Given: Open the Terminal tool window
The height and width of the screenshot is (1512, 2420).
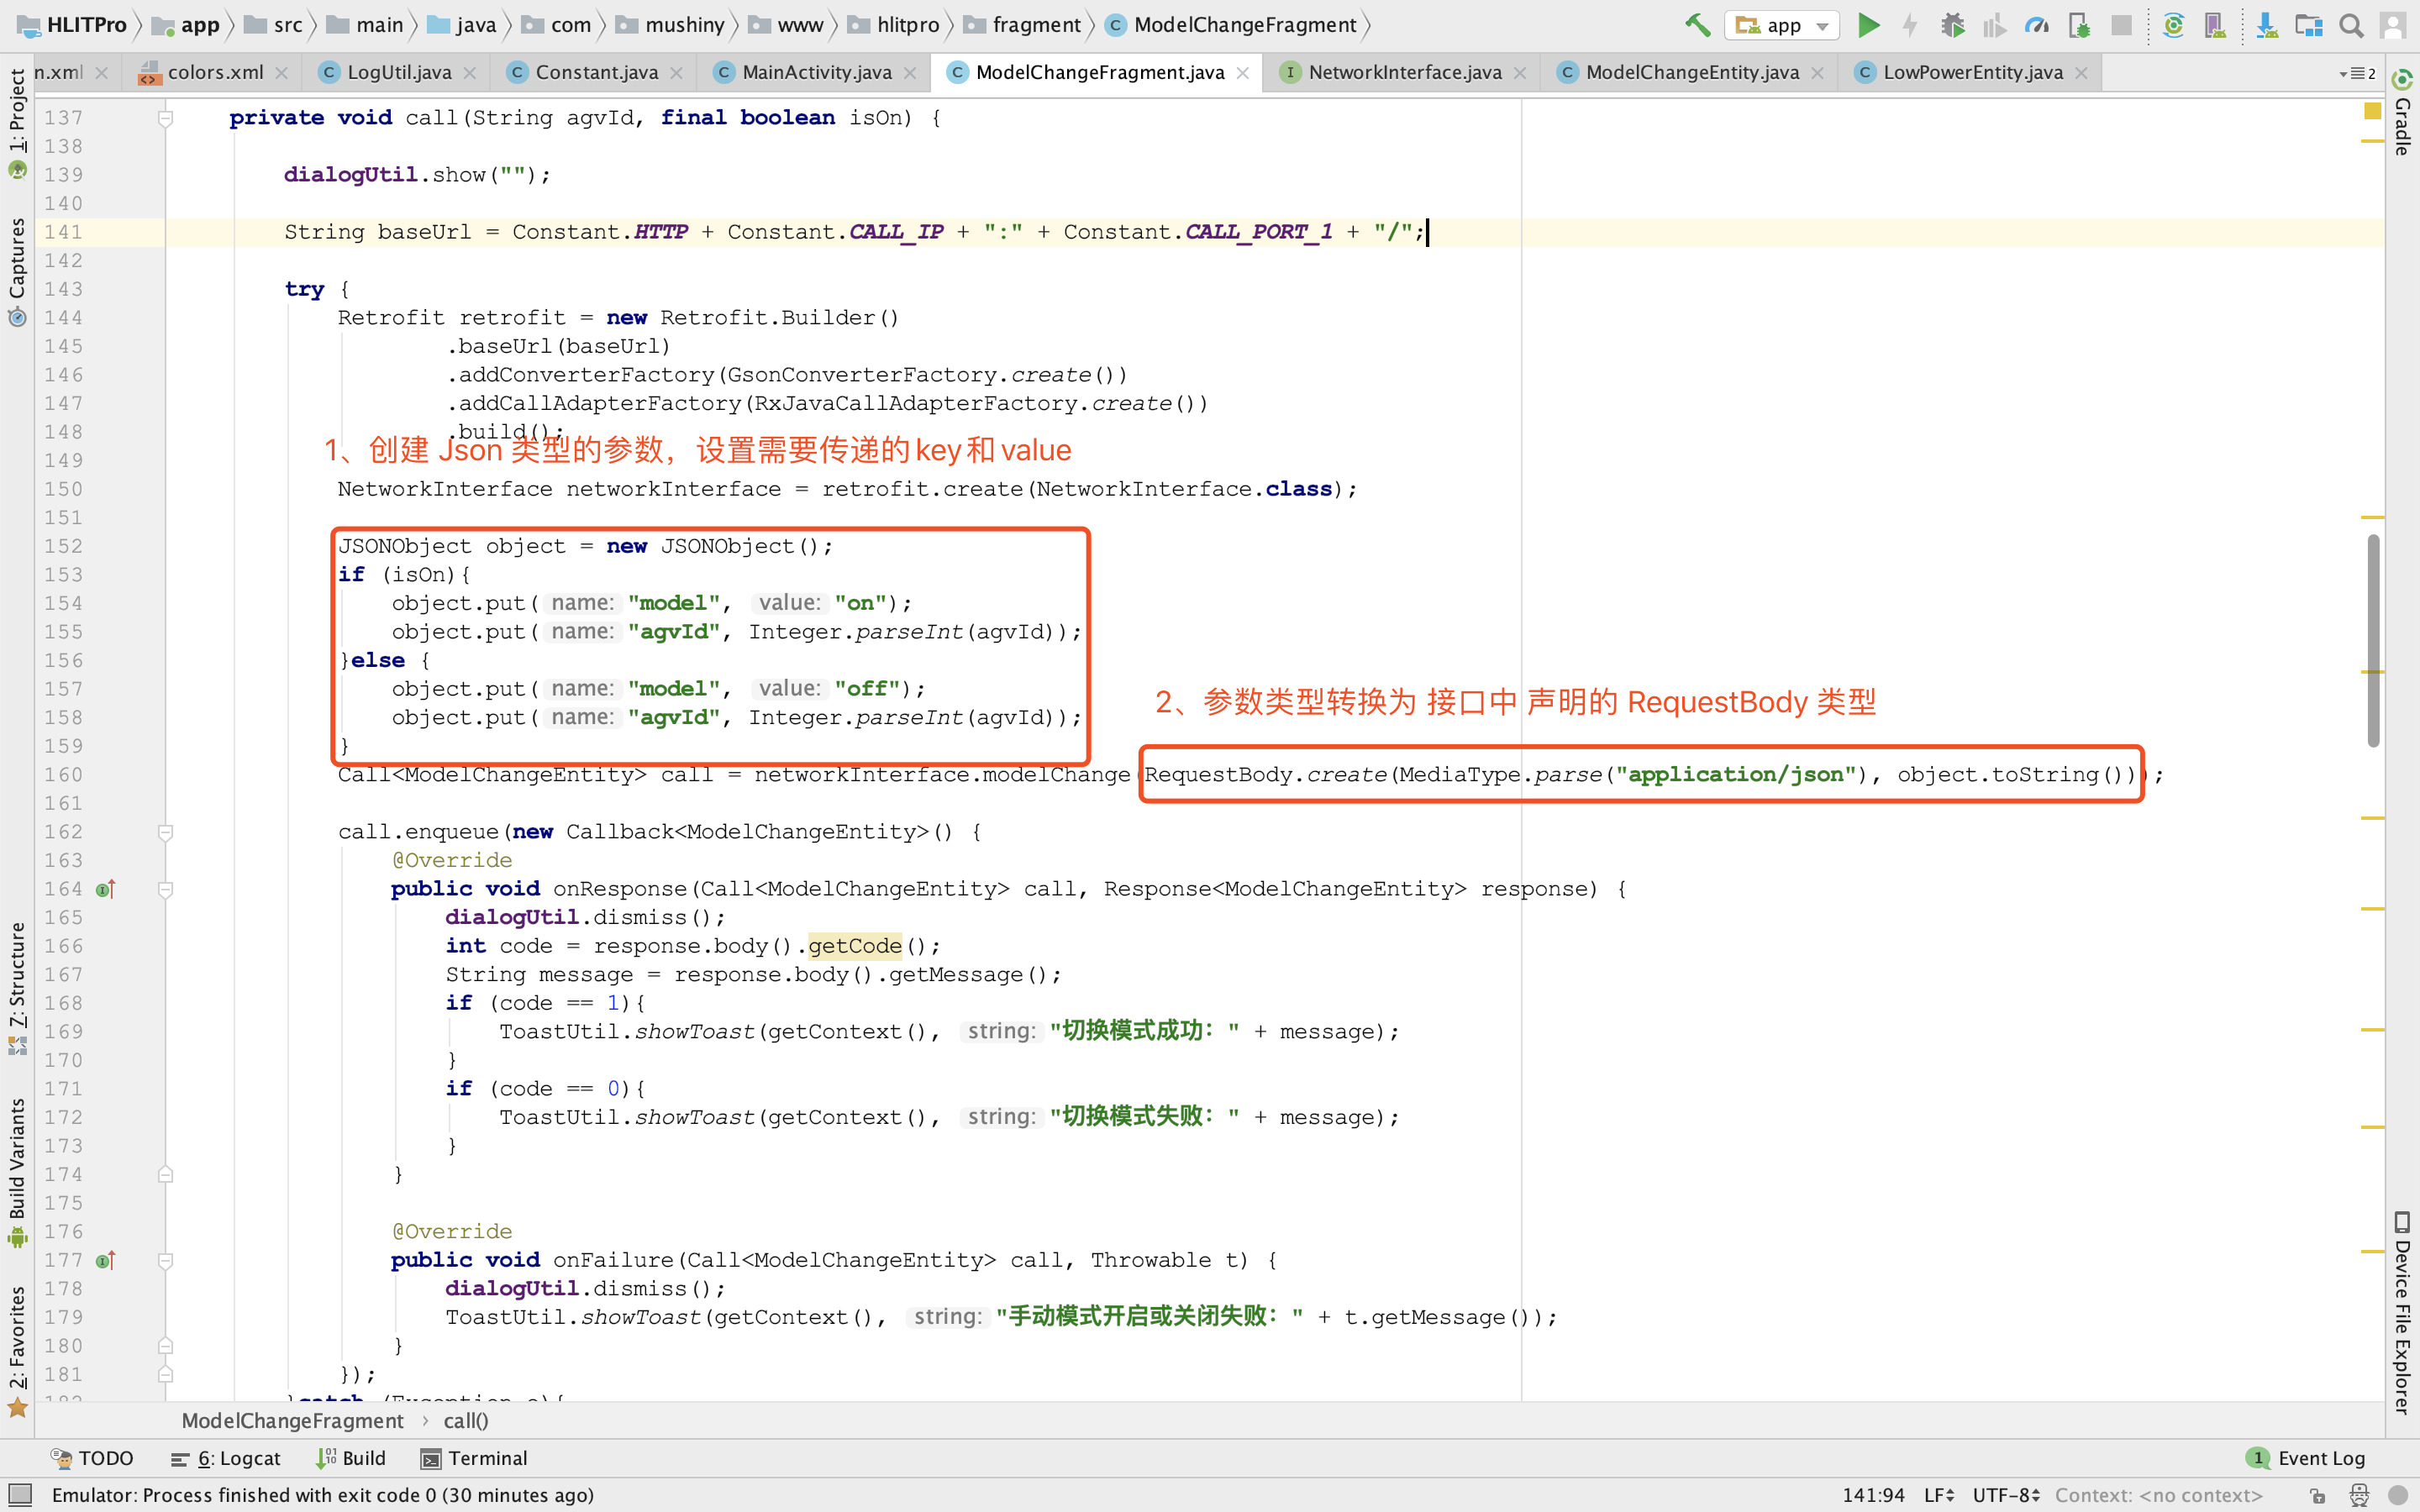Looking at the screenshot, I should tap(474, 1458).
